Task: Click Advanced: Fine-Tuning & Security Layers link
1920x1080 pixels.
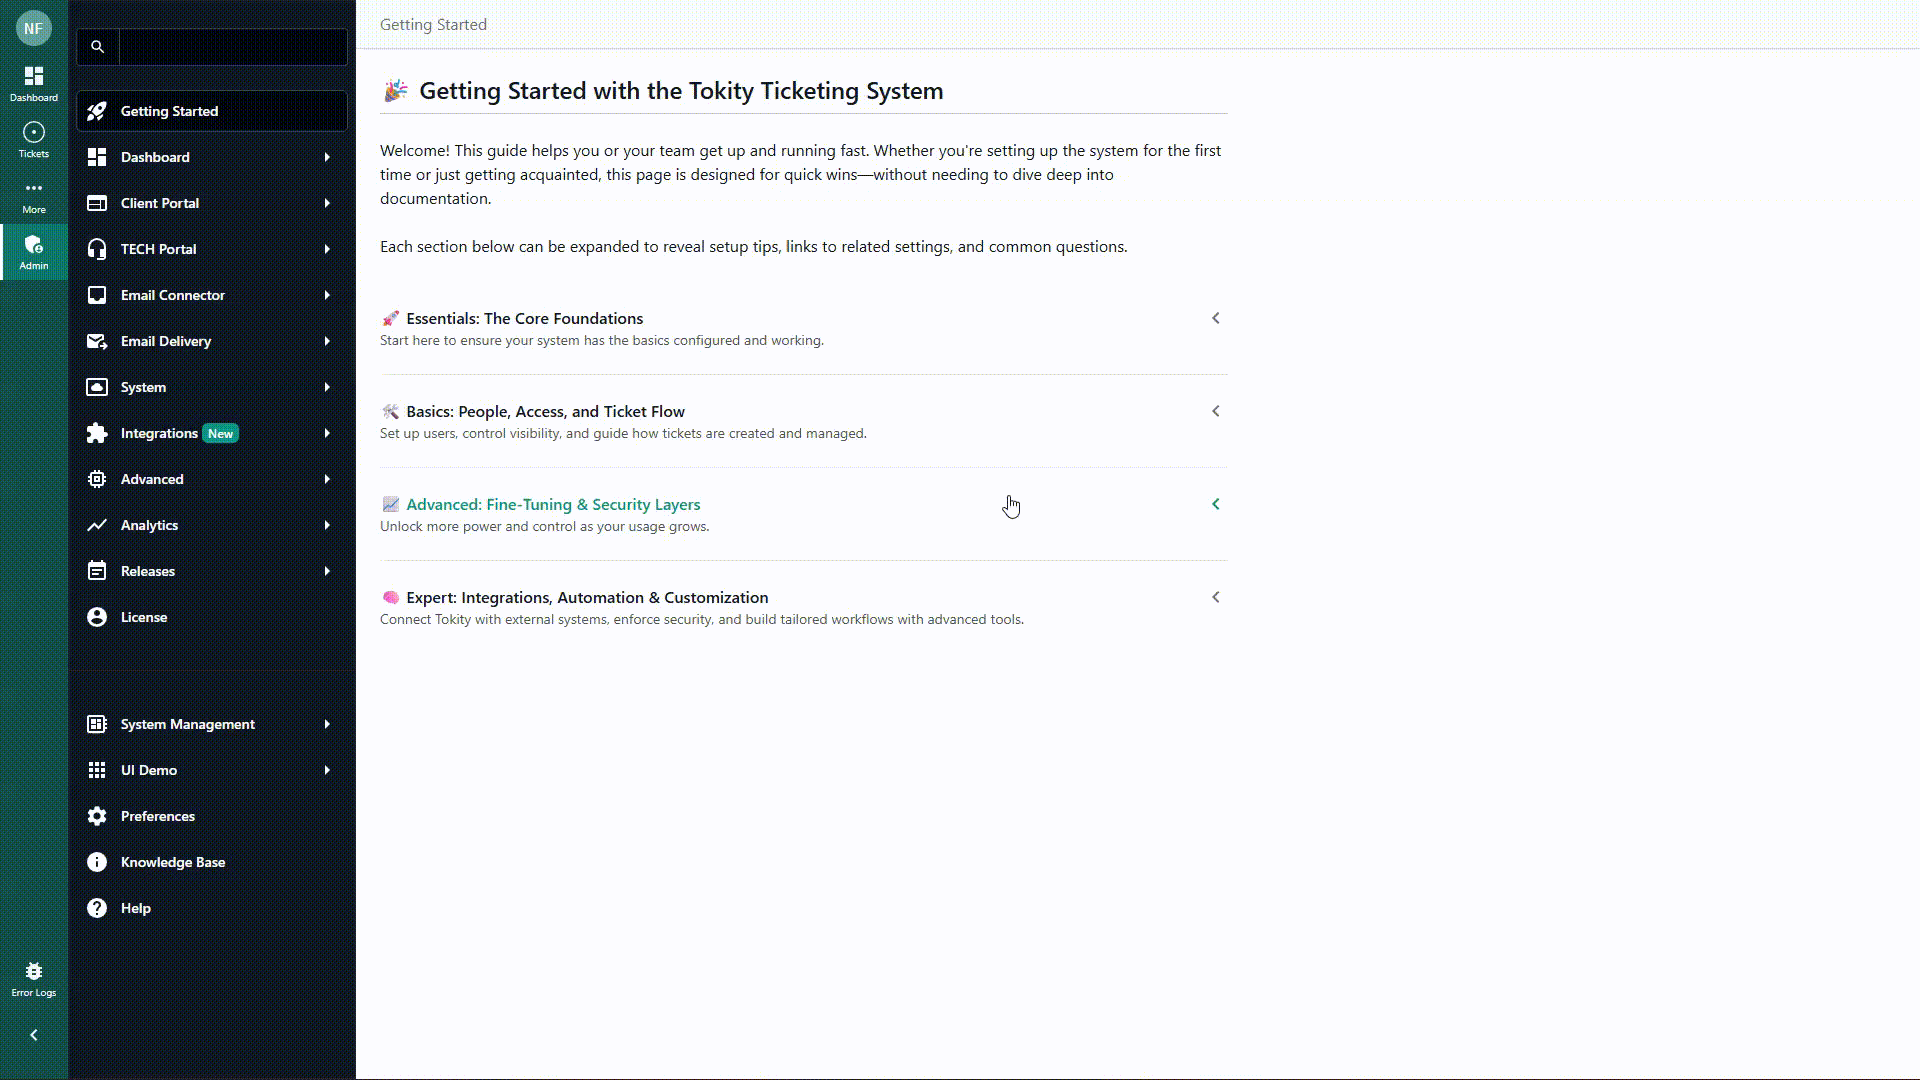Action: [552, 504]
